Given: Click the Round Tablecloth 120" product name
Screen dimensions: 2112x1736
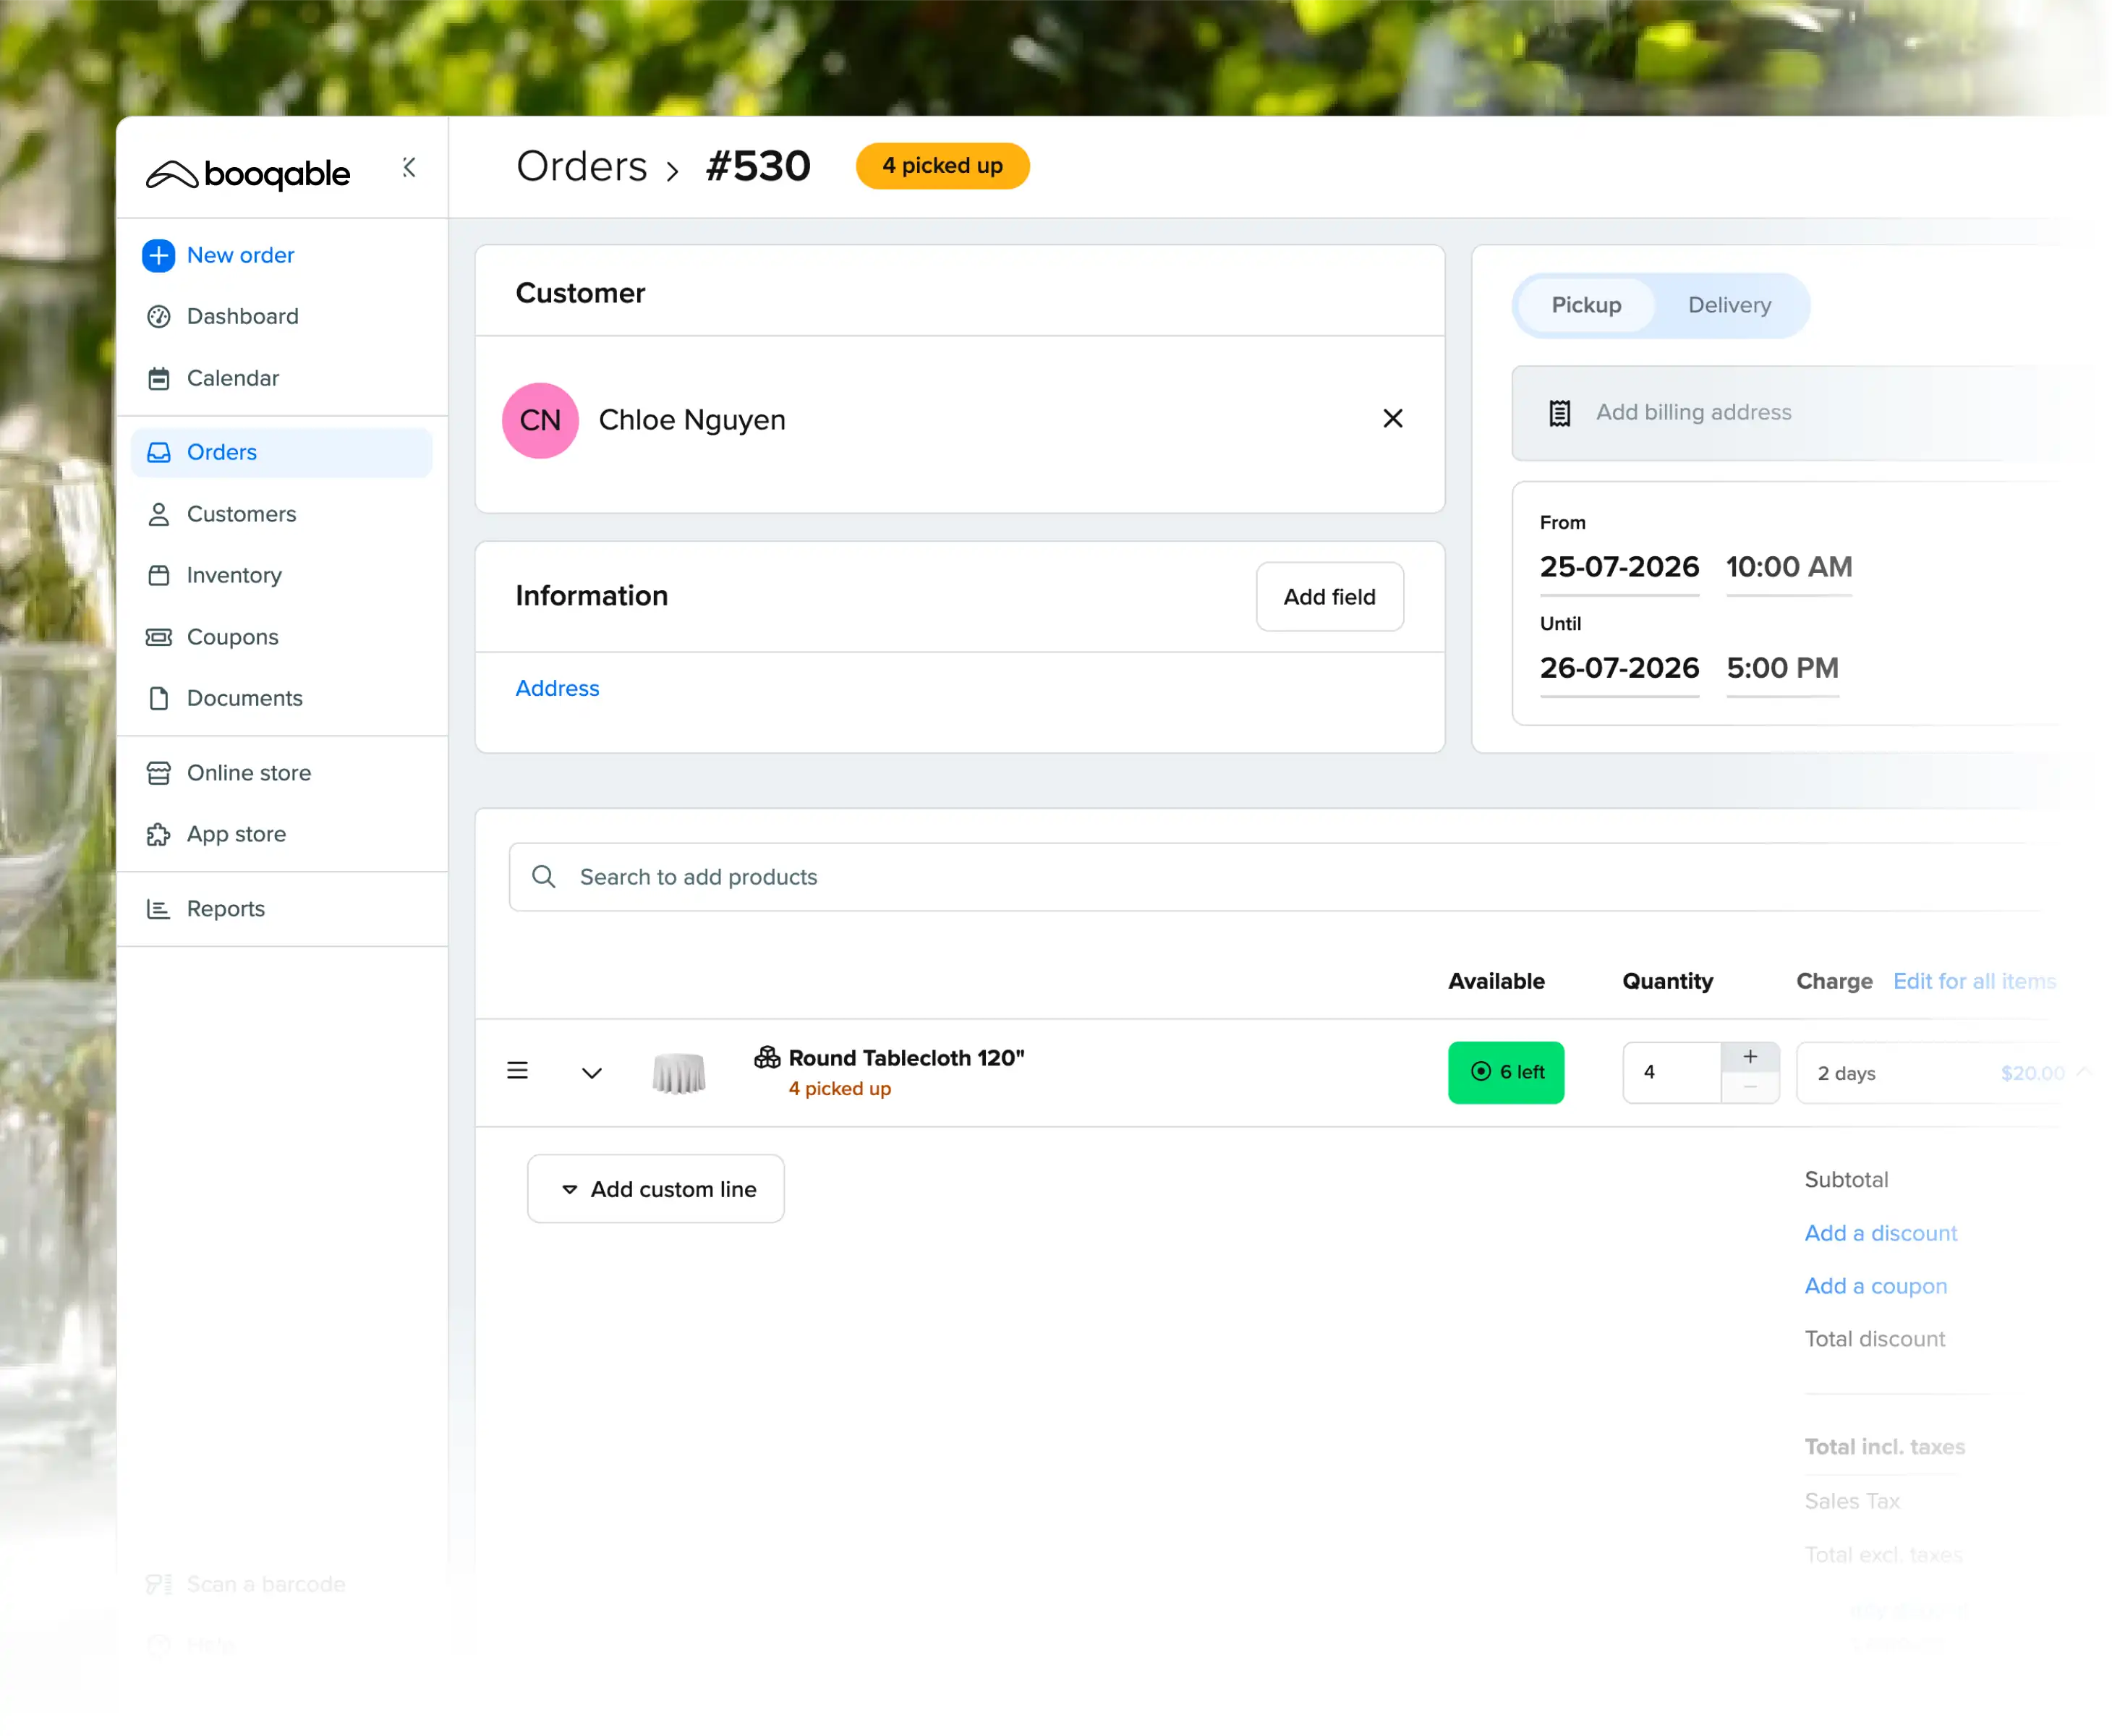Looking at the screenshot, I should tap(906, 1058).
